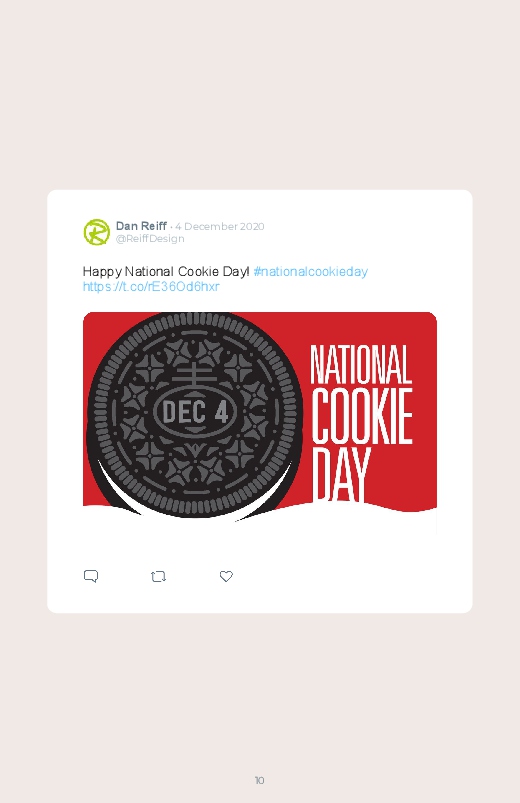Screen dimensions: 520x803
Task: Click the retweet arrows icon
Action: (159, 577)
